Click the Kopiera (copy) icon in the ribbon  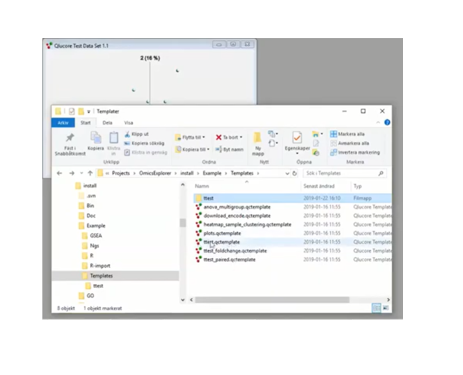(96, 138)
